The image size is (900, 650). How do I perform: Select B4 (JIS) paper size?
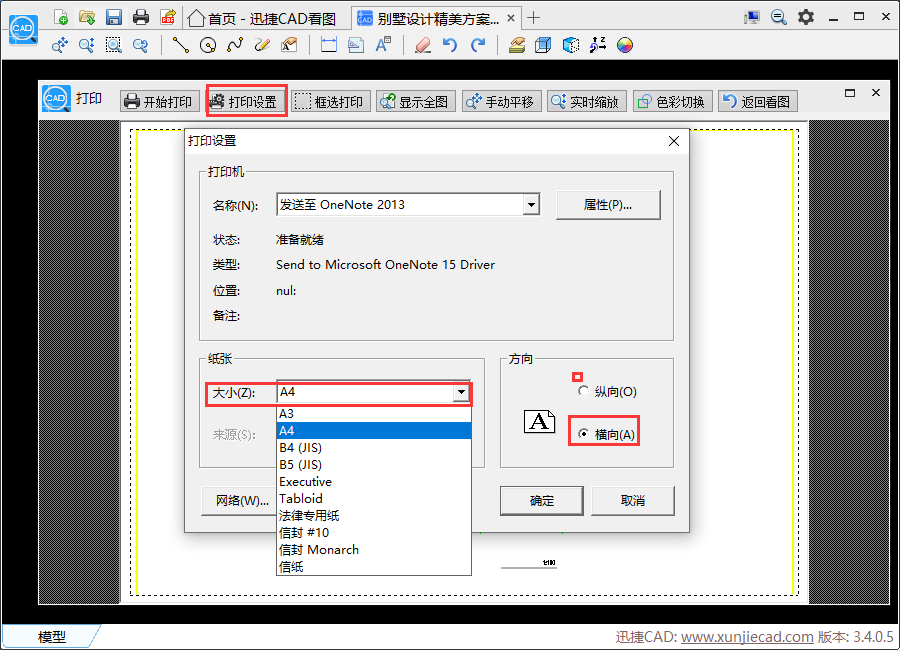tap(374, 447)
